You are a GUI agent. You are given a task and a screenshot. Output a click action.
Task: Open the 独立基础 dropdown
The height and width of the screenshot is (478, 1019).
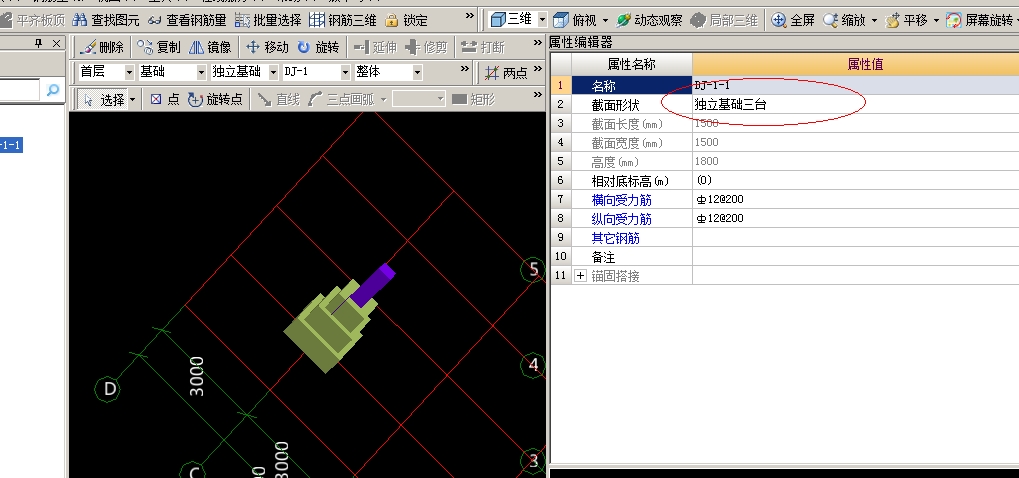(273, 72)
